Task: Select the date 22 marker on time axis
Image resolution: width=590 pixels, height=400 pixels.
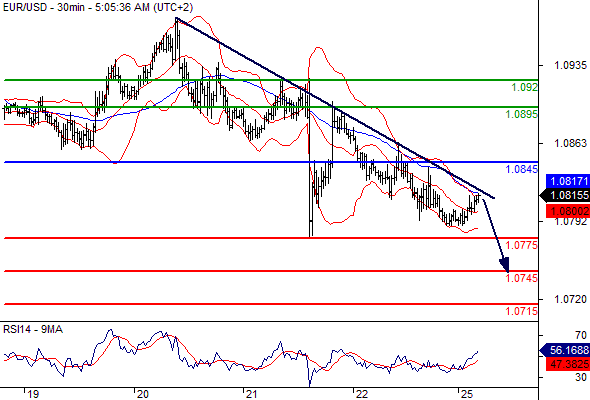Action: click(x=362, y=394)
